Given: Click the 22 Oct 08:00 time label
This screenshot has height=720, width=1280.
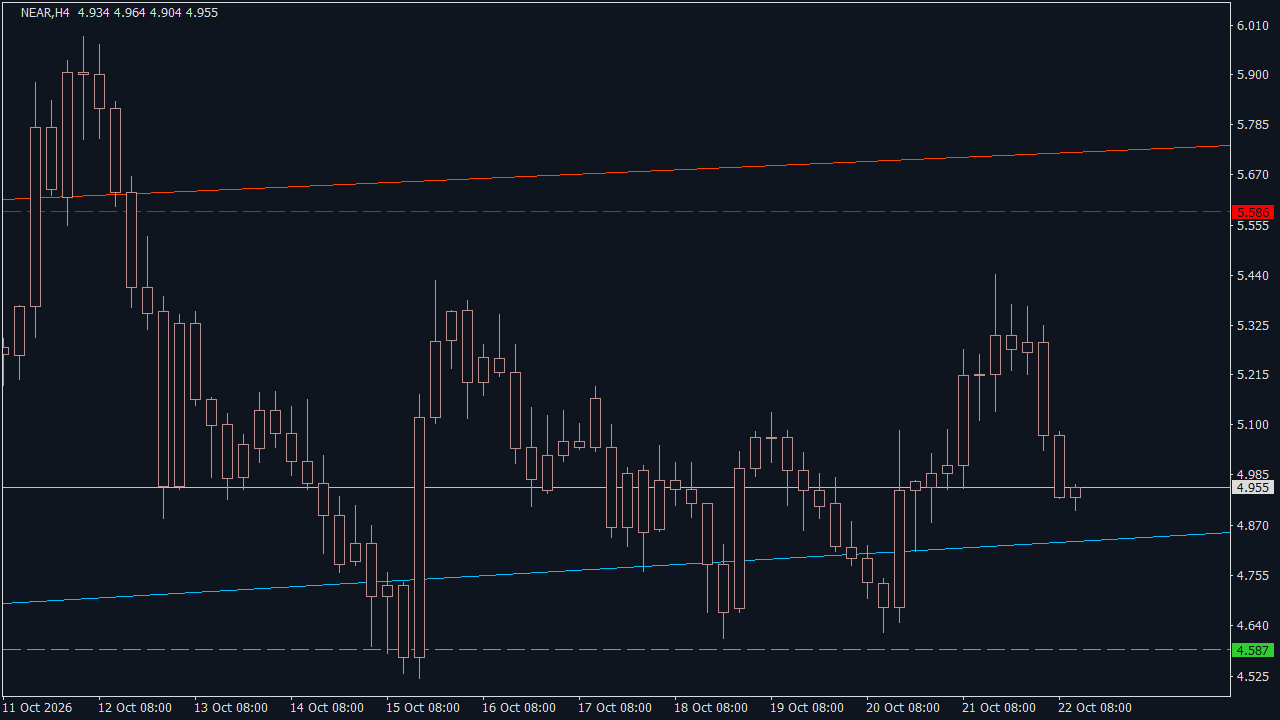Looking at the screenshot, I should click(1095, 708).
